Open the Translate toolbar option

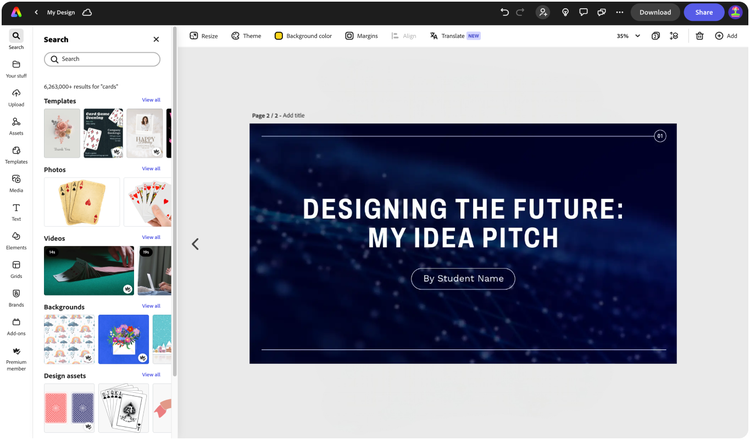(454, 36)
